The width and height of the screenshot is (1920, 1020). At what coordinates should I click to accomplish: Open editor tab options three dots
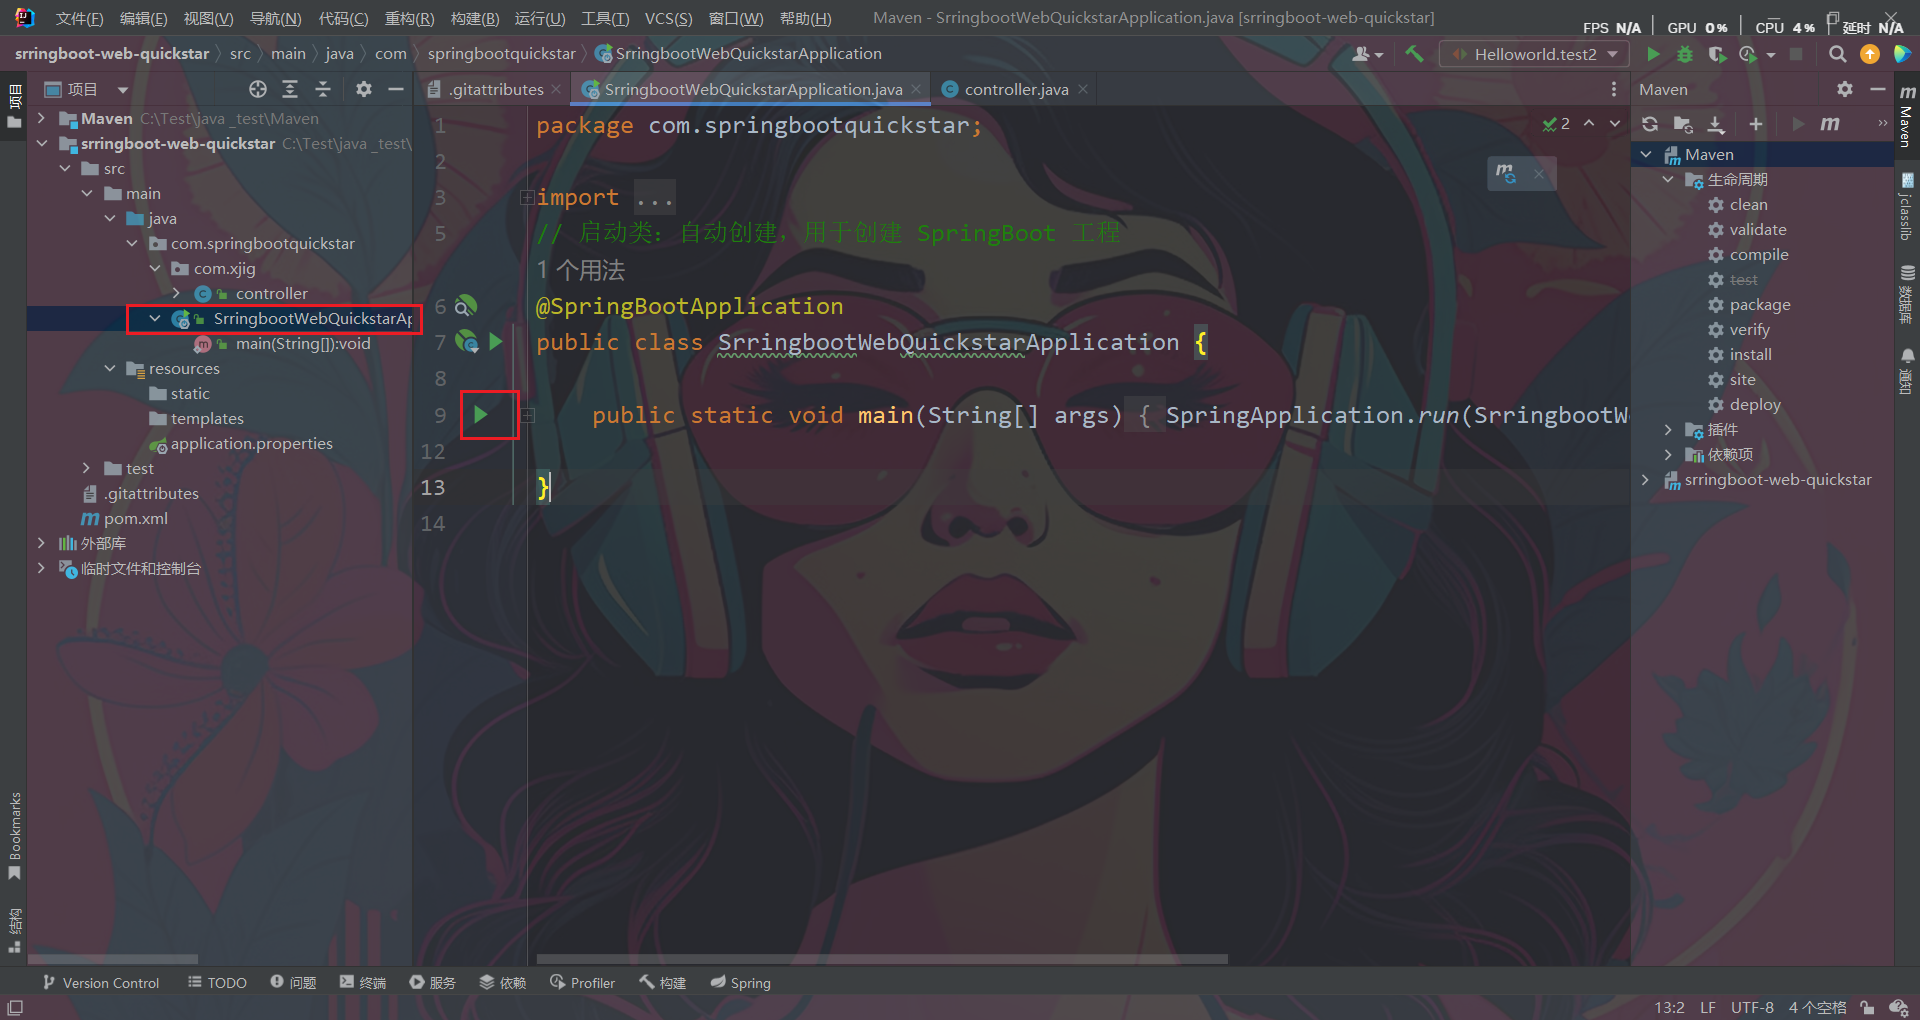[x=1614, y=89]
